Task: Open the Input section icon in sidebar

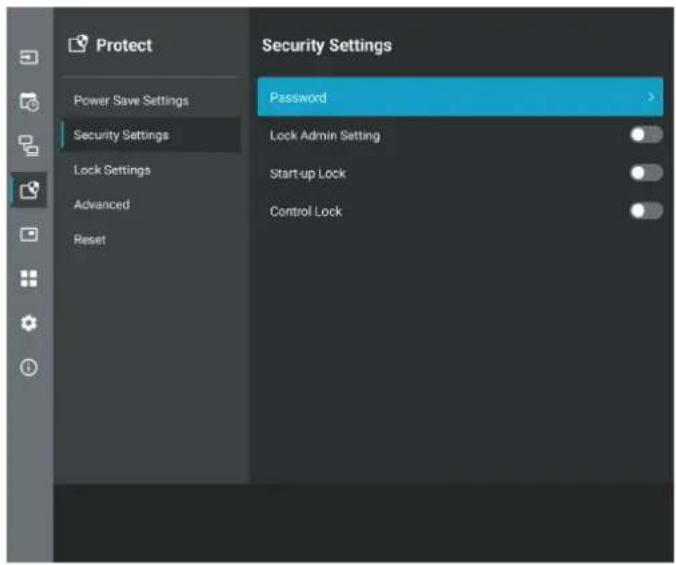Action: 29,57
